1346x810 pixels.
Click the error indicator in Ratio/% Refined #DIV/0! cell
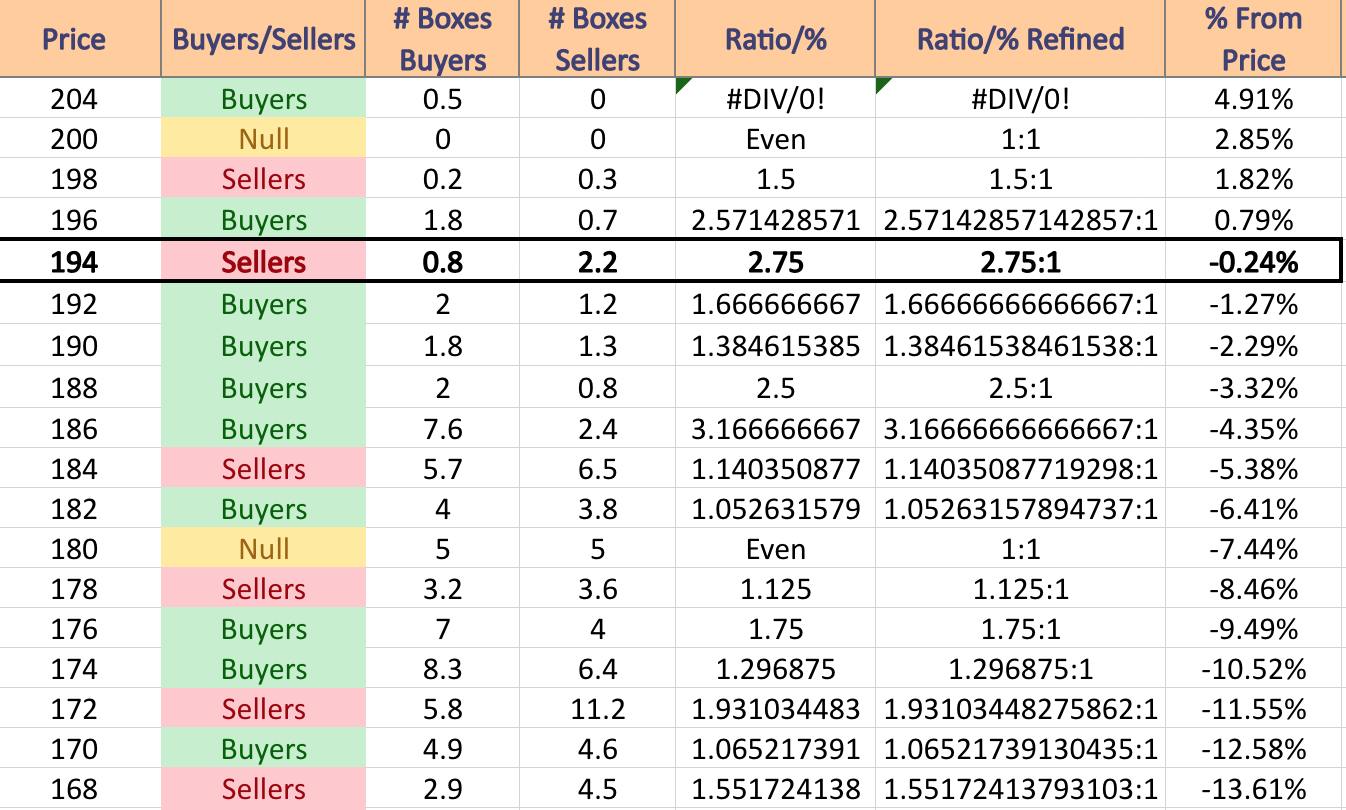pyautogui.click(x=883, y=87)
